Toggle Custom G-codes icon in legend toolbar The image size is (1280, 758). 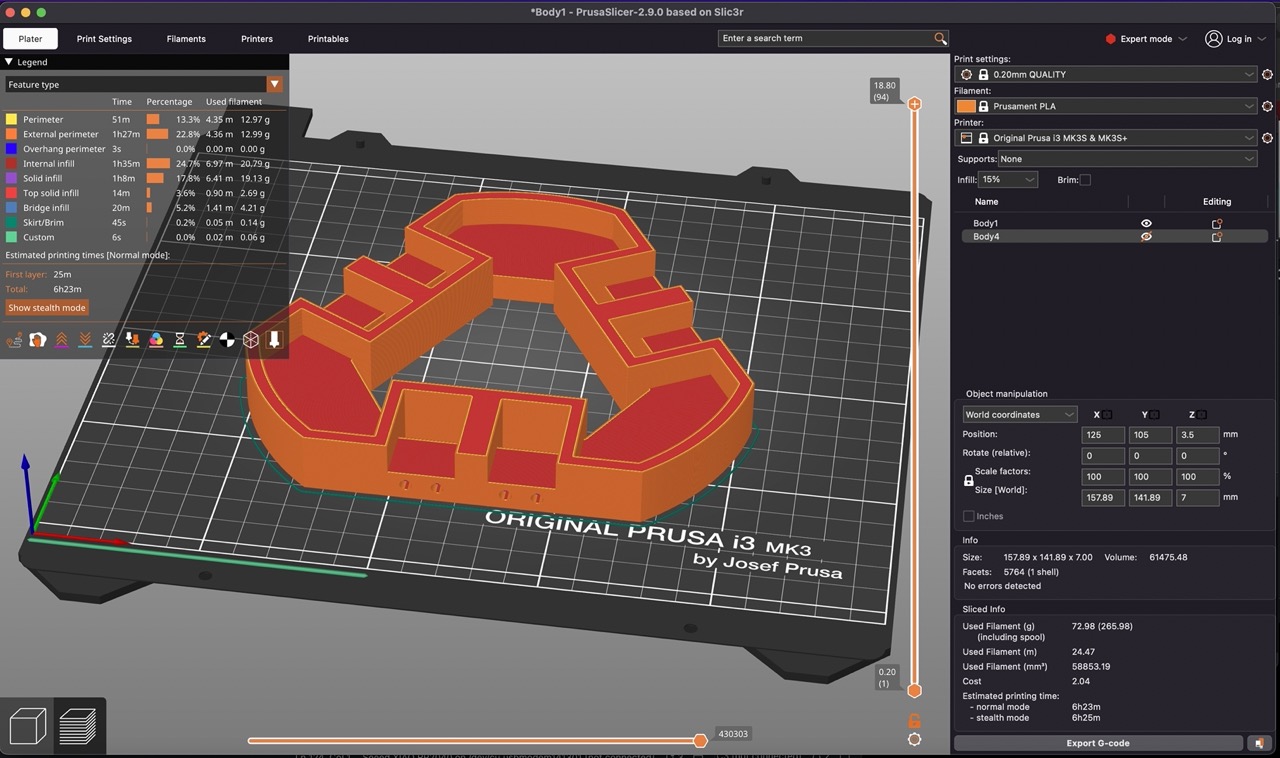[x=203, y=340]
